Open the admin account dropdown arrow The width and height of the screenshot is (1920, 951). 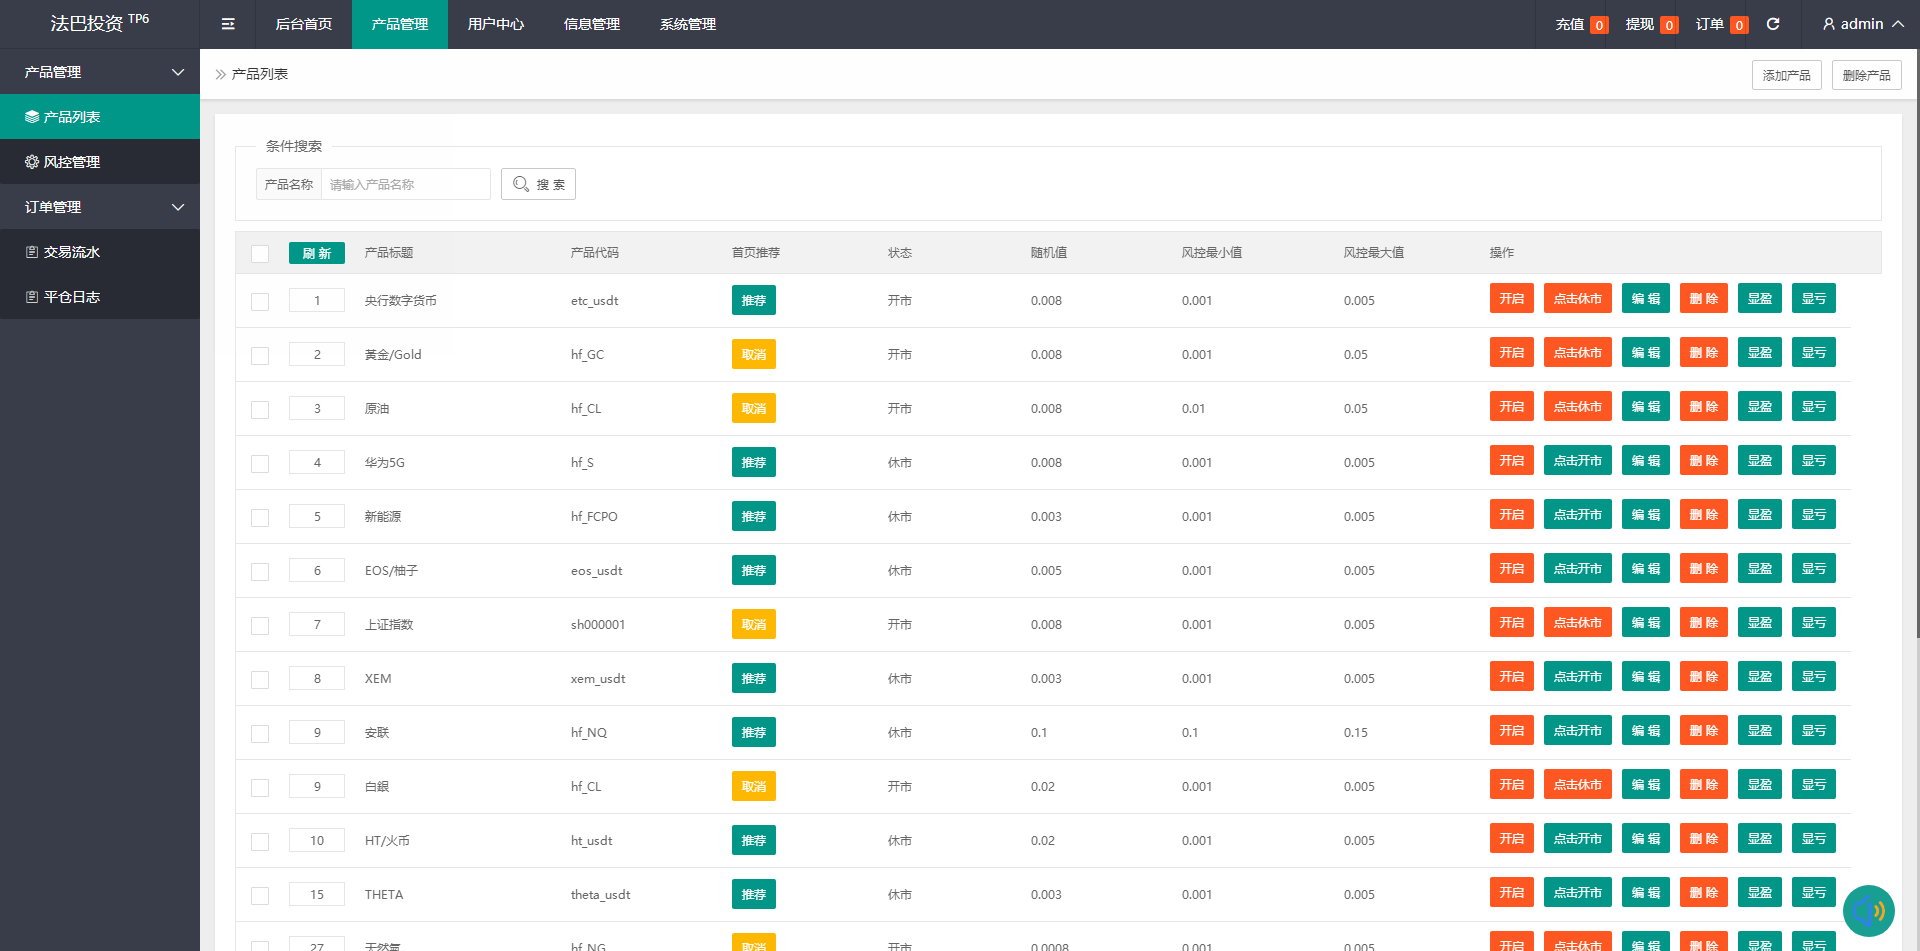coord(1898,24)
